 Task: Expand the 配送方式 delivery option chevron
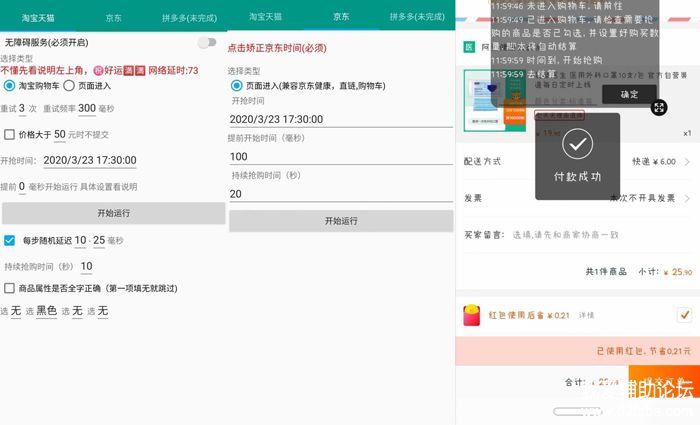tap(688, 161)
